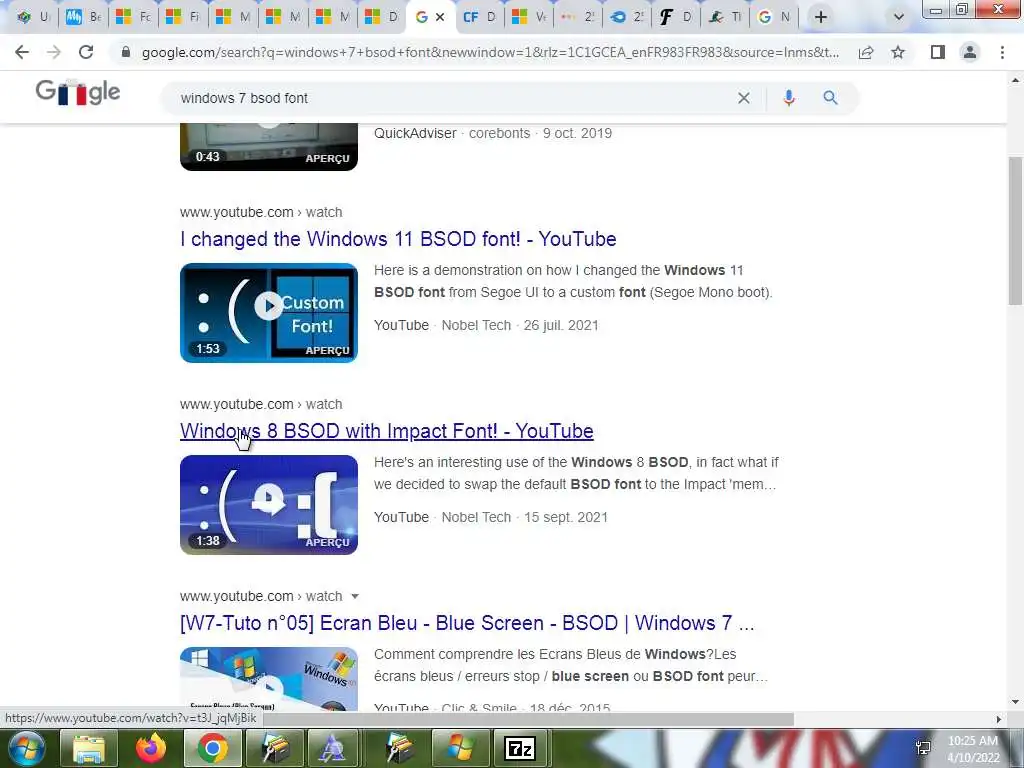Viewport: 1024px width, 768px height.
Task: Open 'Windows 8 BSOD with Impact Font!' link
Action: (x=387, y=431)
